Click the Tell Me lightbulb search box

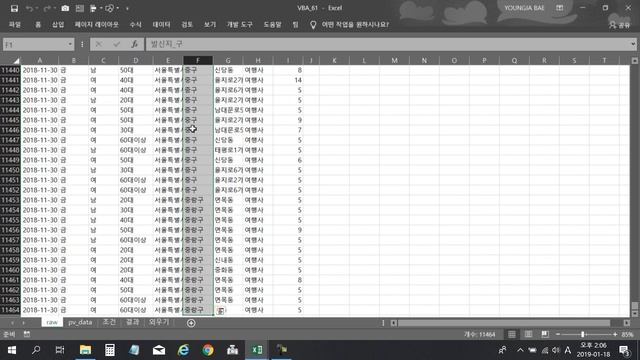point(350,24)
